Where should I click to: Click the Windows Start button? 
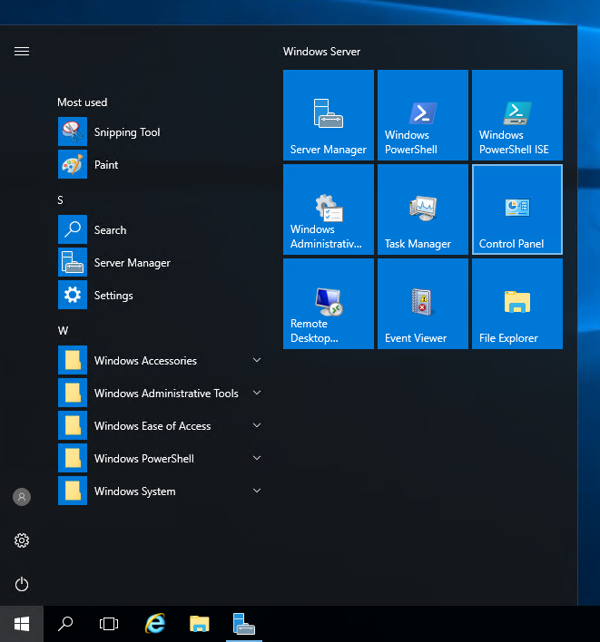pyautogui.click(x=22, y=624)
